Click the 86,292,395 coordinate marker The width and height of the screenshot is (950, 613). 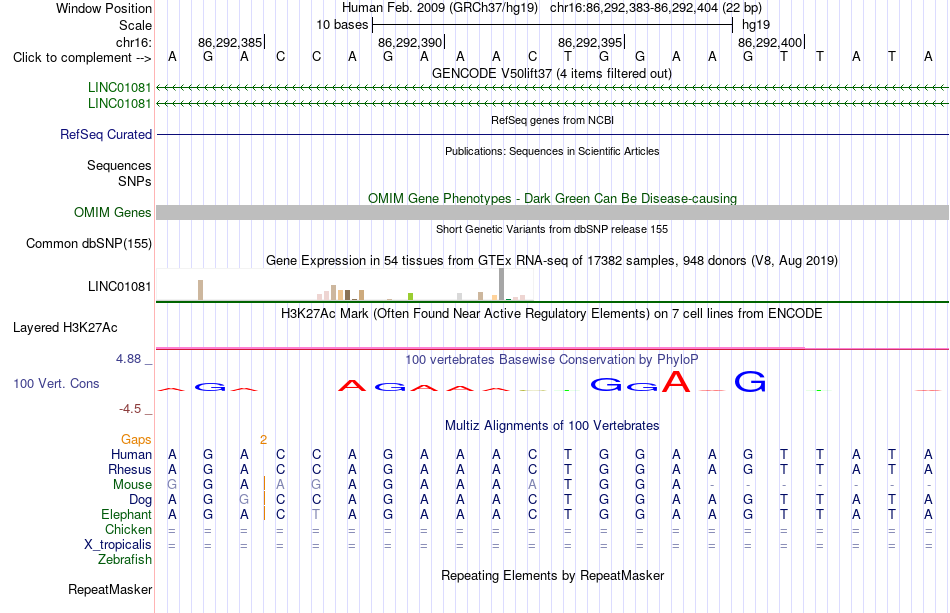pyautogui.click(x=590, y=42)
